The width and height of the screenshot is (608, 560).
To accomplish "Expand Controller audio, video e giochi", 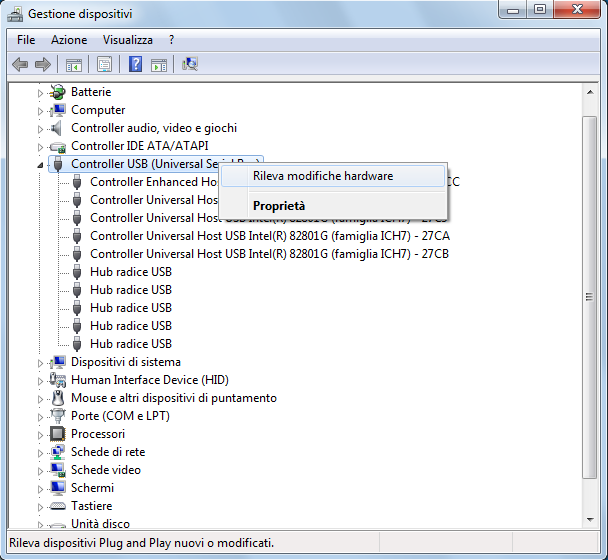I will (x=40, y=129).
